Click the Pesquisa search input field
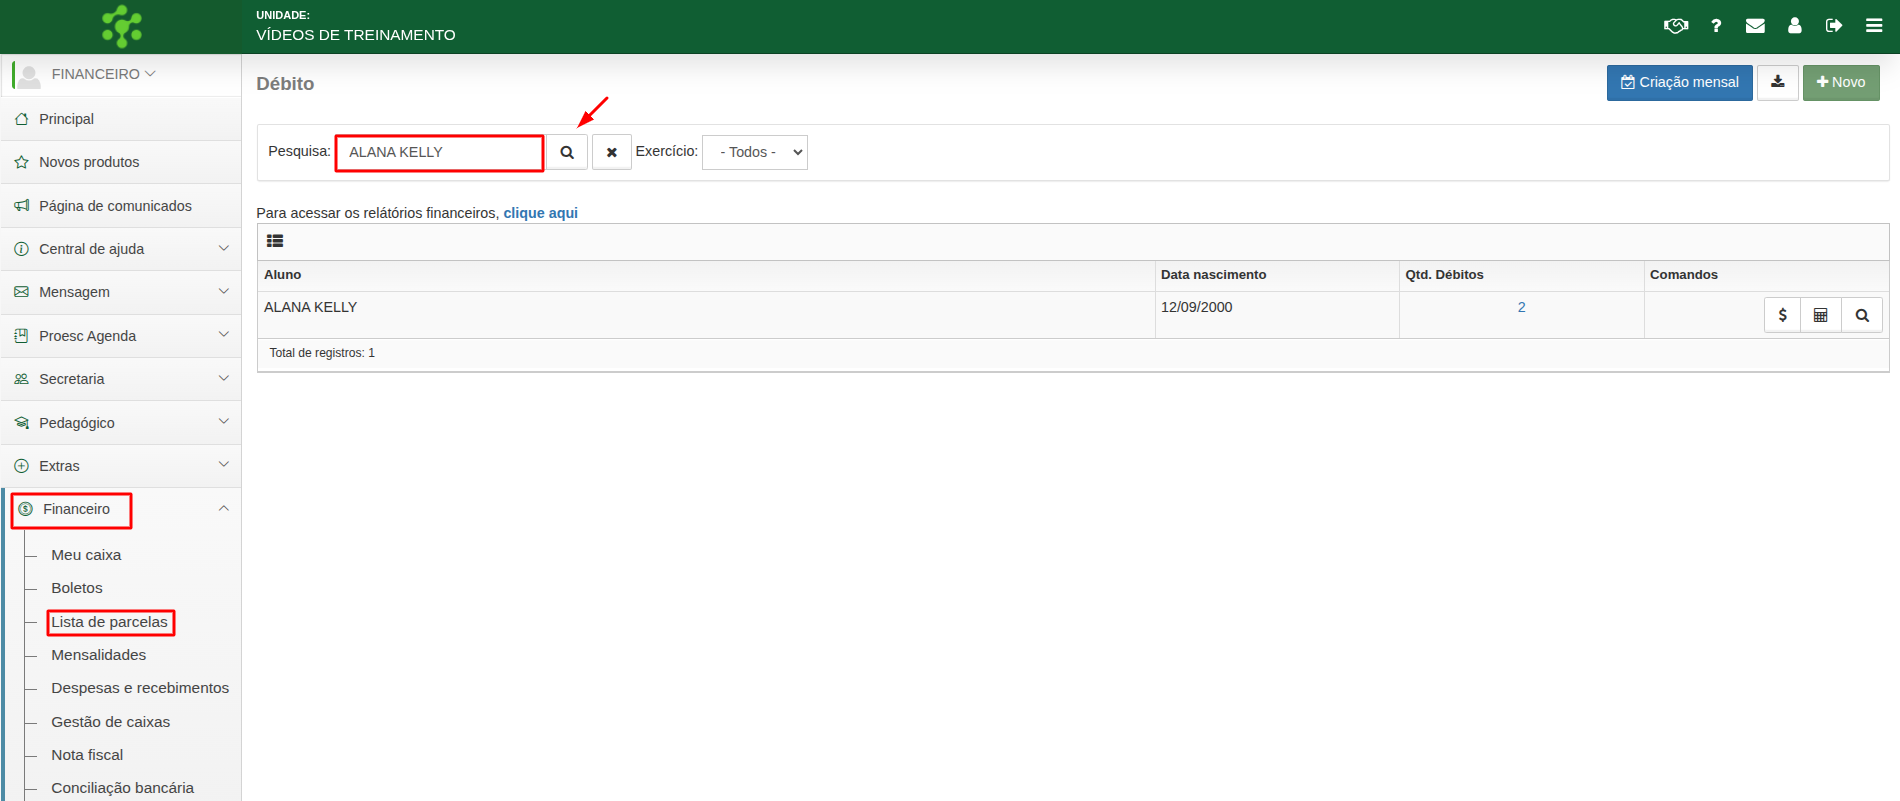Image resolution: width=1900 pixels, height=801 pixels. [x=439, y=153]
